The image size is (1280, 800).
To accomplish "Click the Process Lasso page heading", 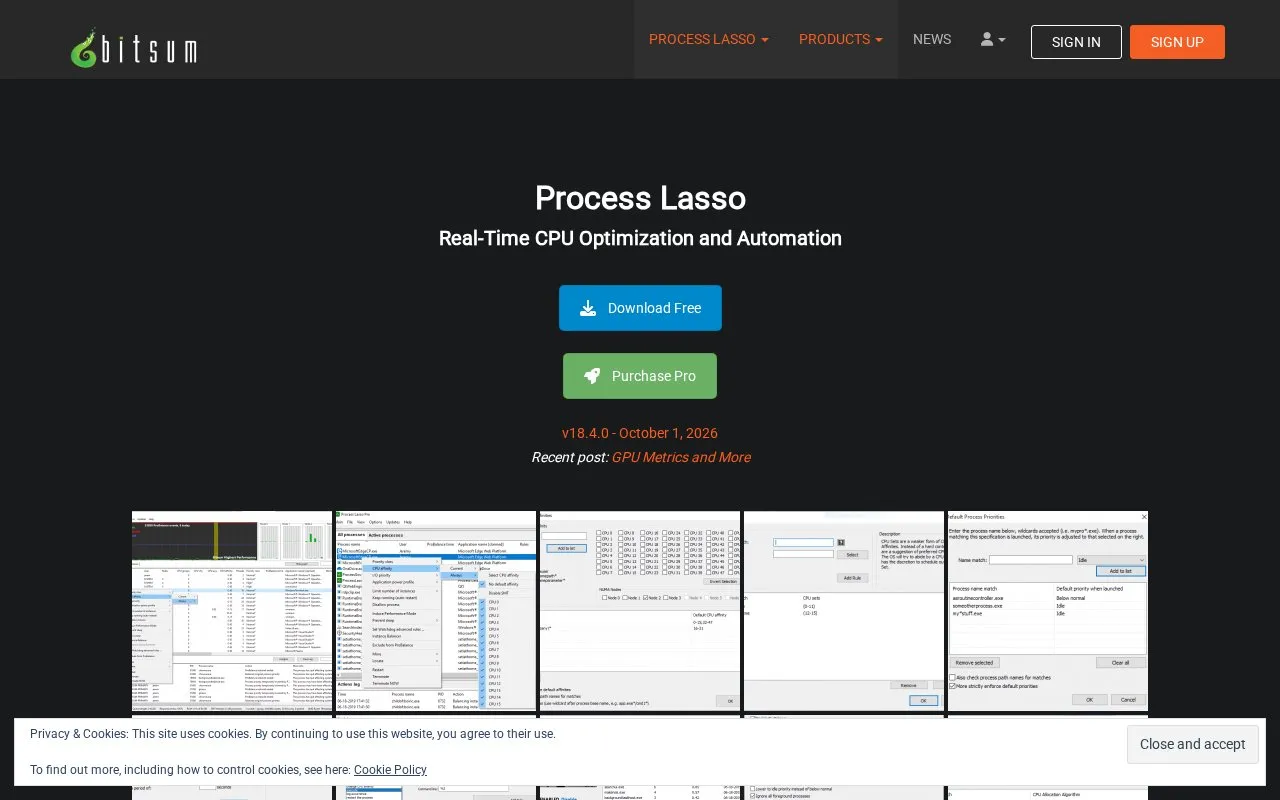I will tap(640, 198).
